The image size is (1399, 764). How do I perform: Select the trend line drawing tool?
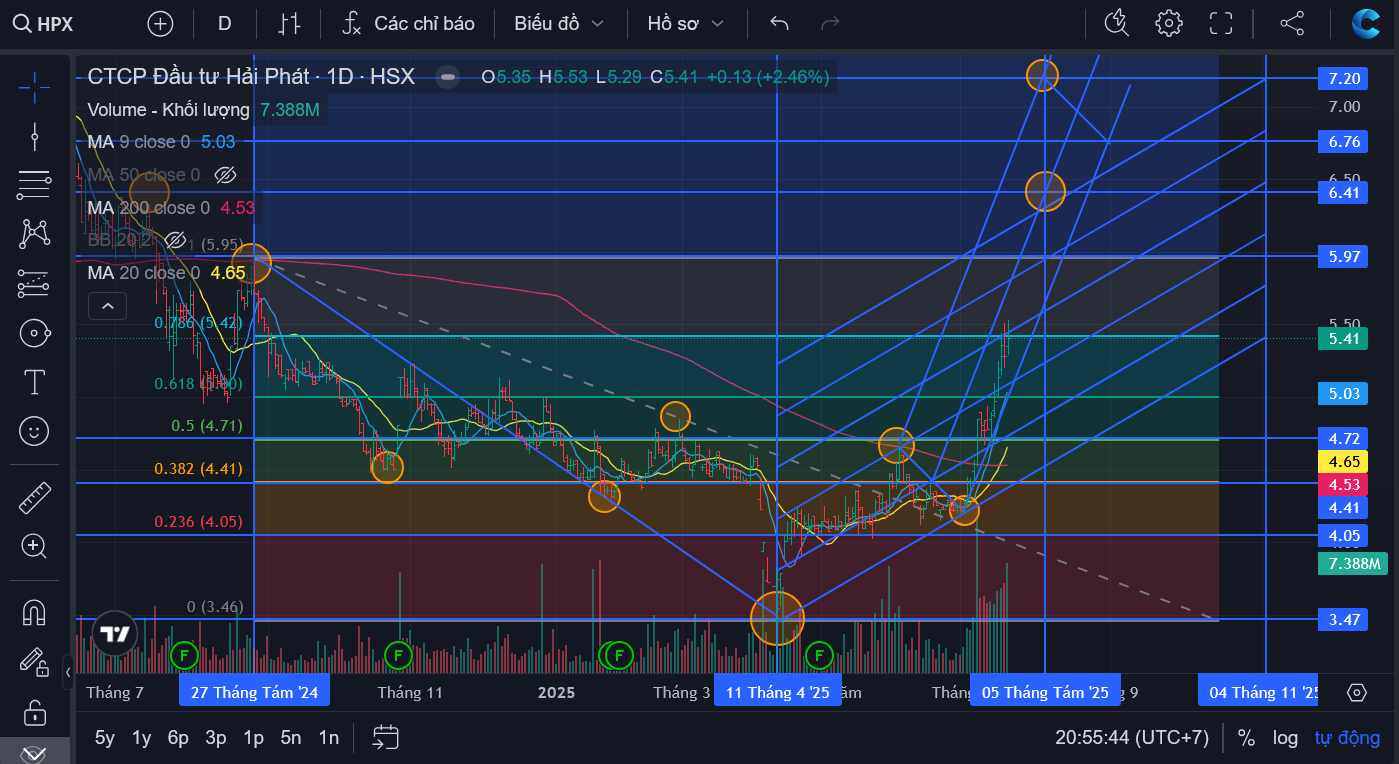tap(34, 136)
